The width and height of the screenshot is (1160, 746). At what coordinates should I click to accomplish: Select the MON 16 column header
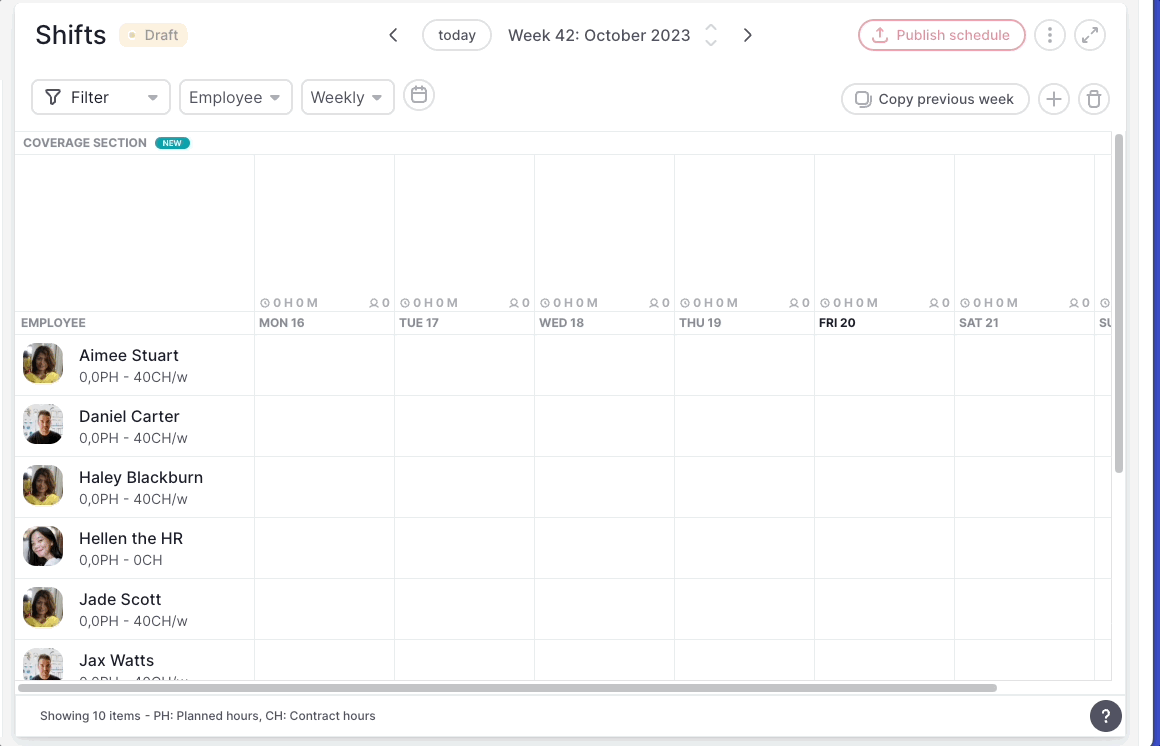point(282,323)
